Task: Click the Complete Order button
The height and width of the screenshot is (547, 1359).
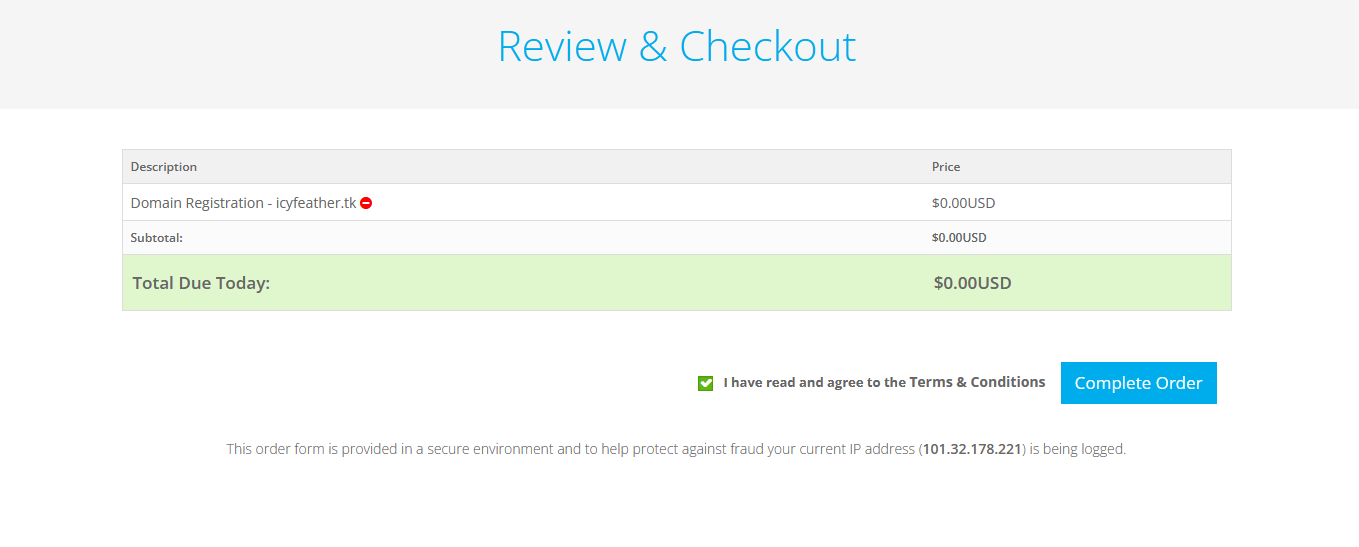Action: [1138, 383]
